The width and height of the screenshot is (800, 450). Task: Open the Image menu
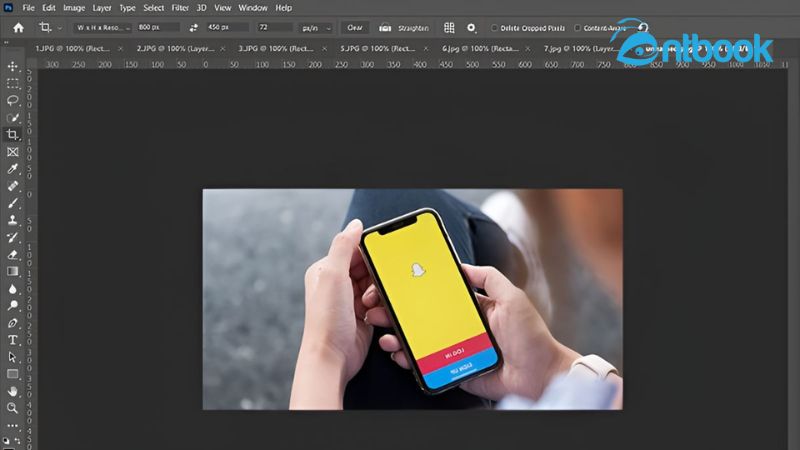pos(74,8)
